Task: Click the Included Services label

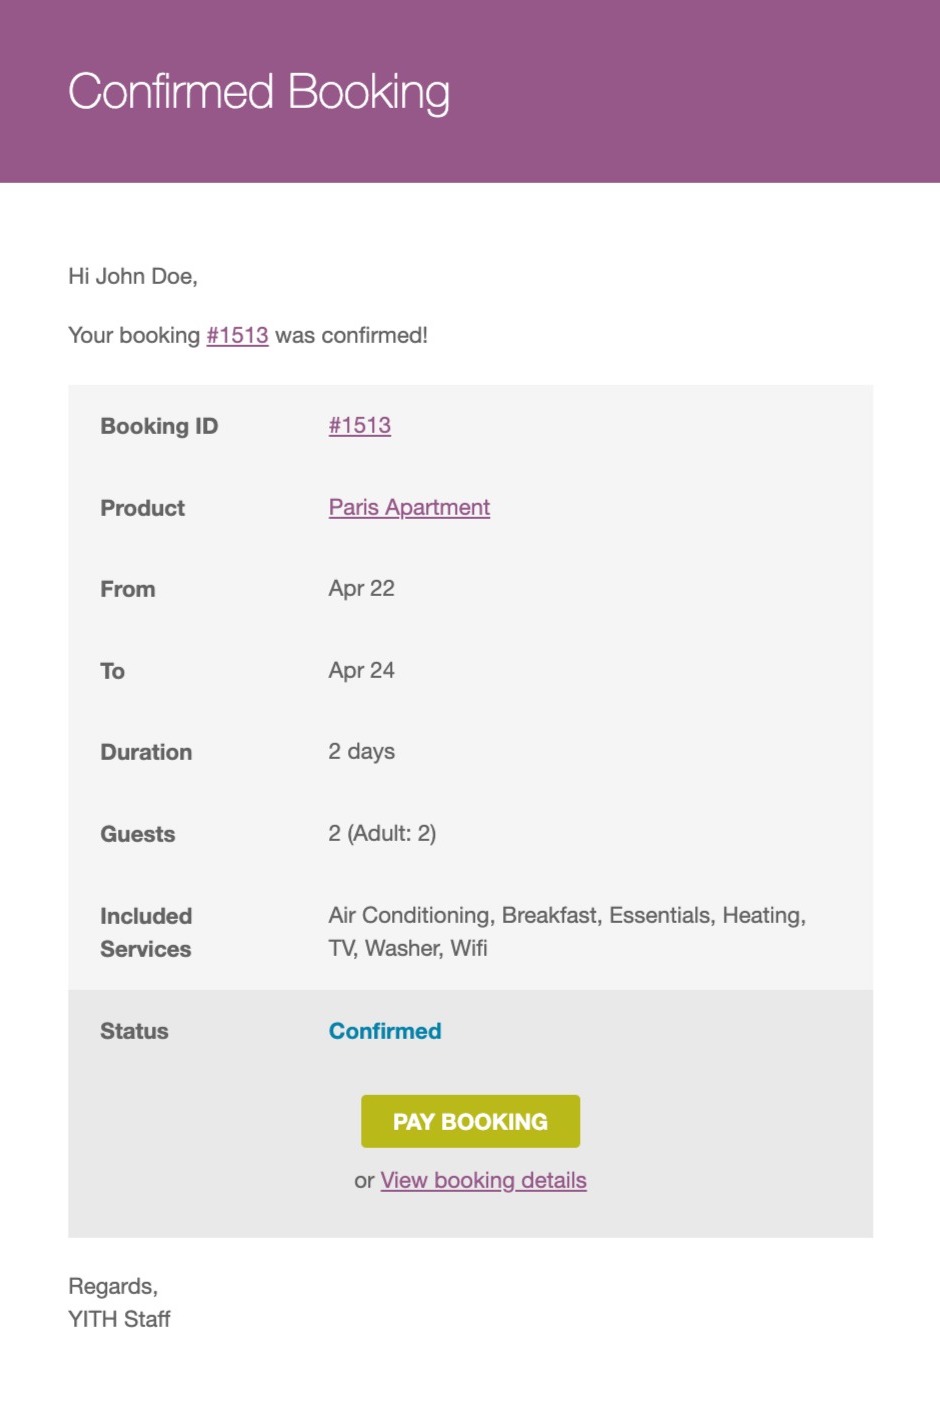Action: tap(146, 932)
